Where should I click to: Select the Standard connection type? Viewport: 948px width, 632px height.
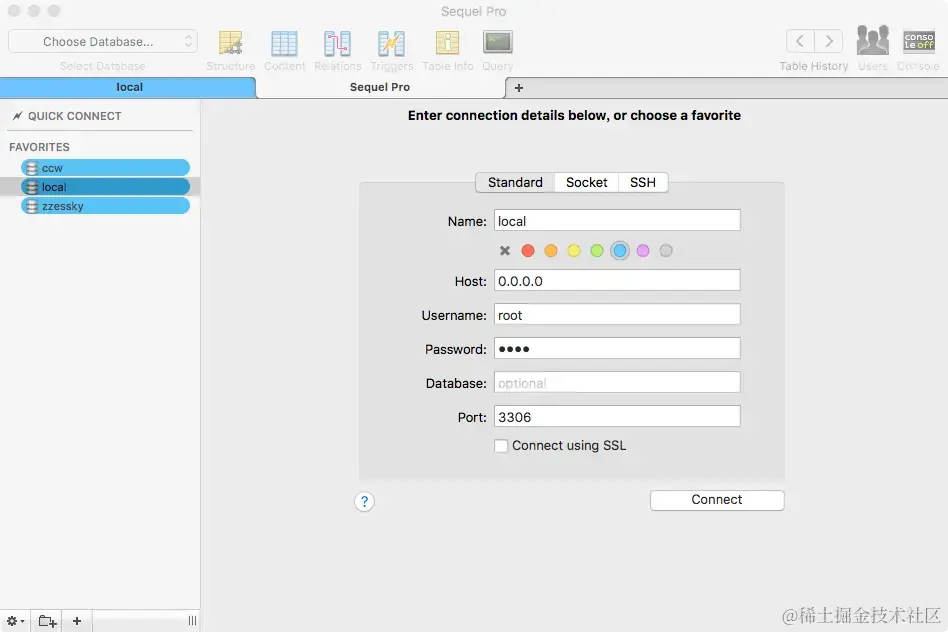(x=515, y=183)
